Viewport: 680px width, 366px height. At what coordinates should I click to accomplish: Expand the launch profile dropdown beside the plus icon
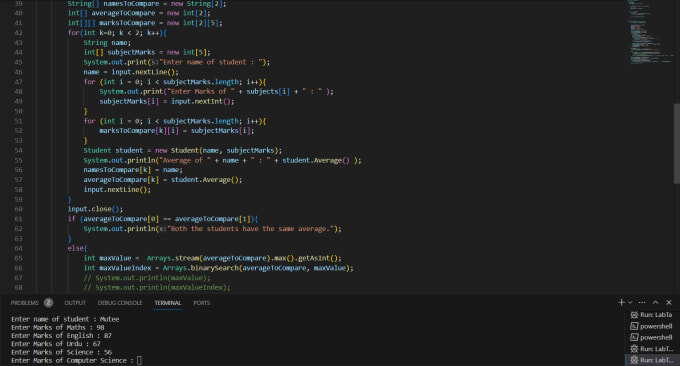[630, 302]
